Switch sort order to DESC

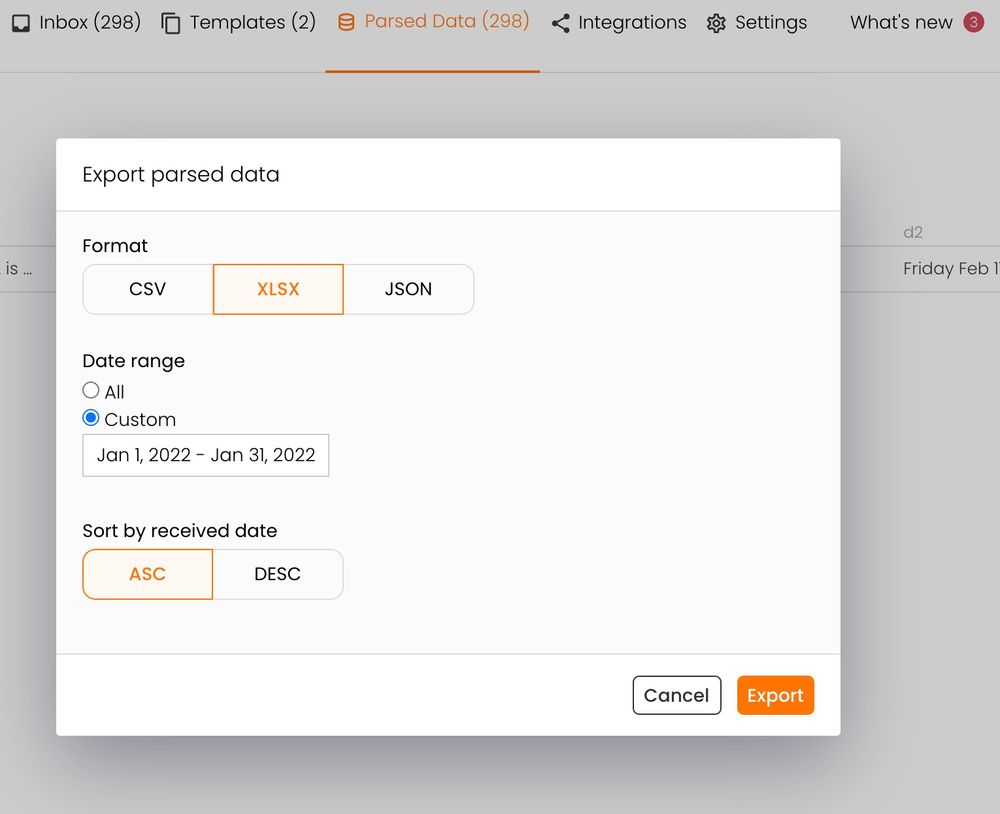click(x=277, y=574)
